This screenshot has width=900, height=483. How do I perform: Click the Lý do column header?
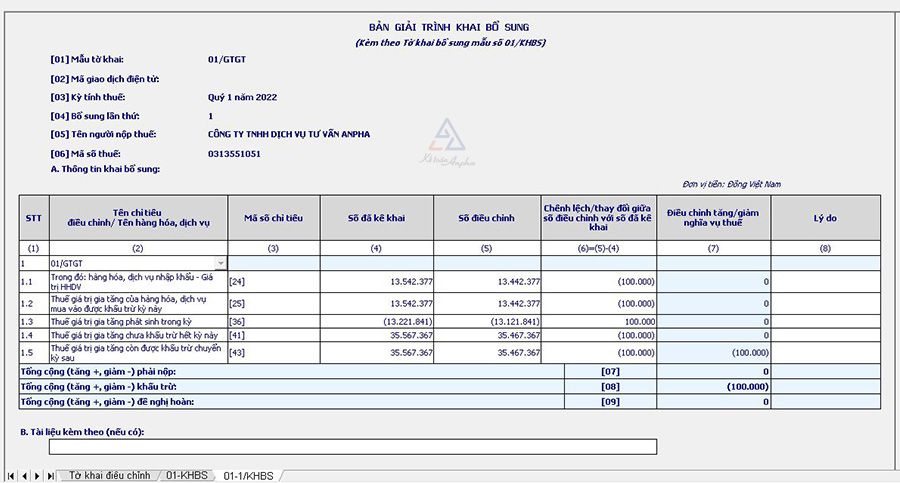pyautogui.click(x=825, y=217)
